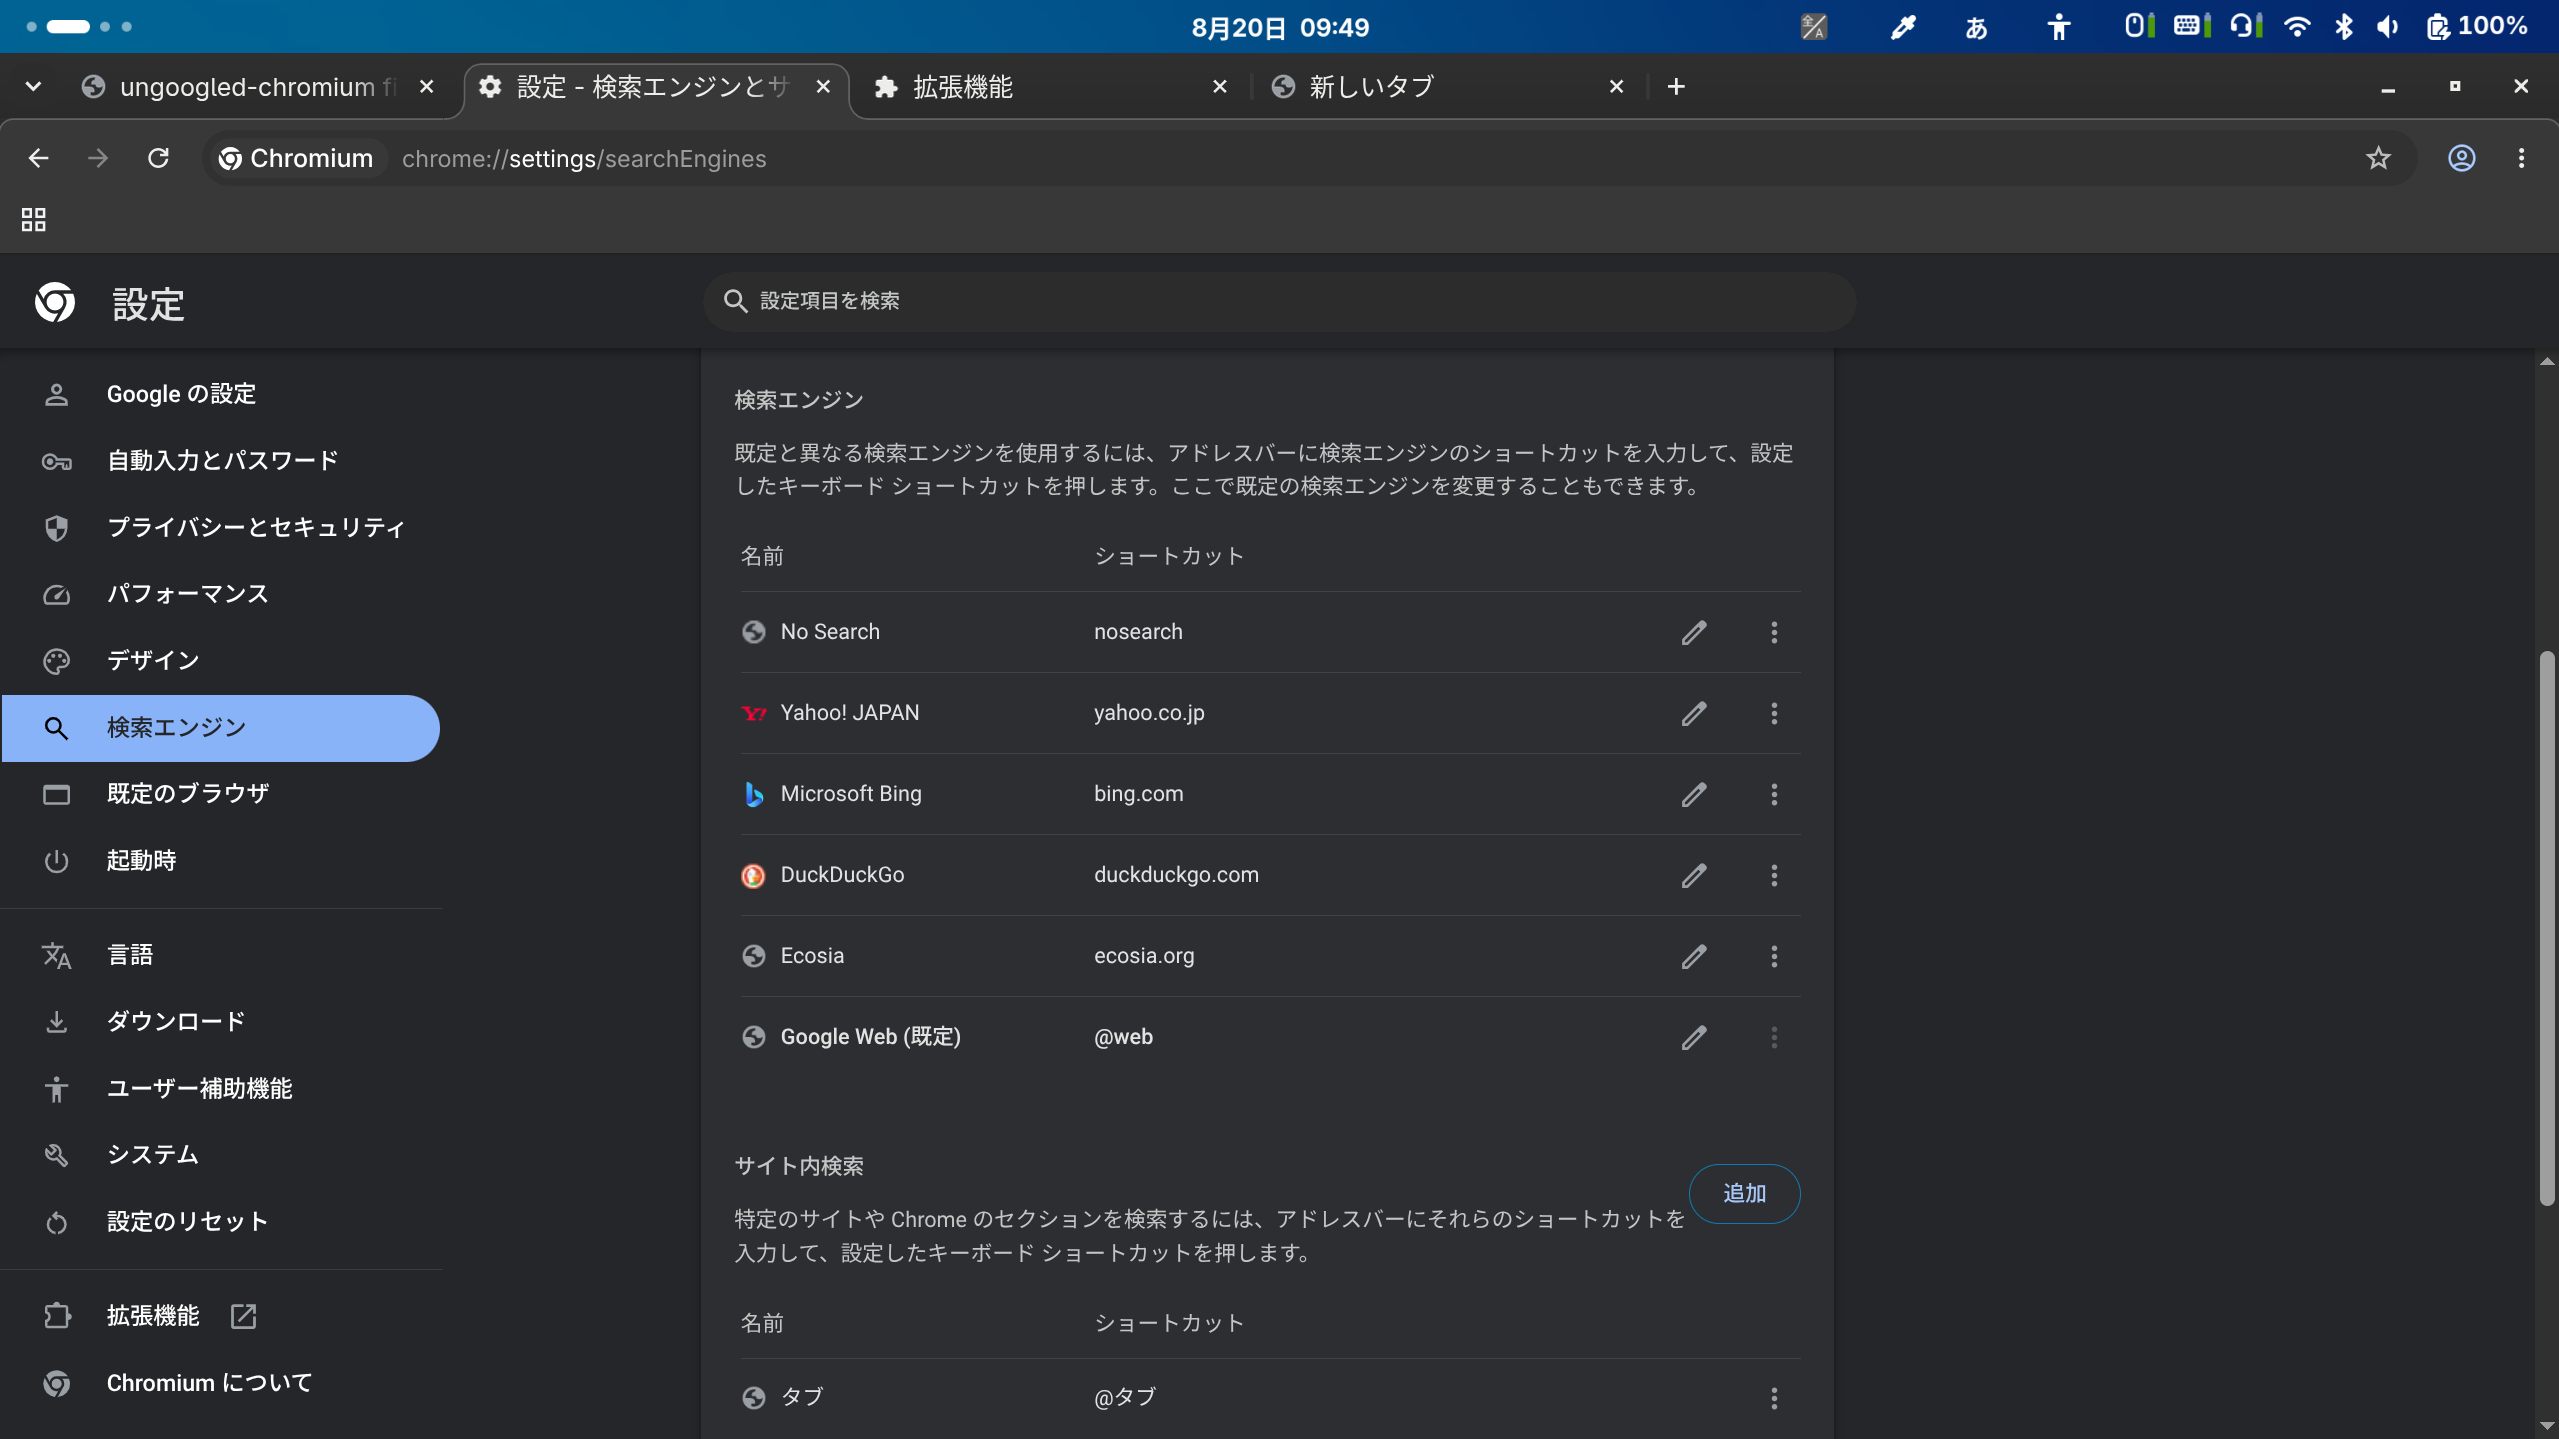Click the battery 100% indicator

tap(2476, 27)
